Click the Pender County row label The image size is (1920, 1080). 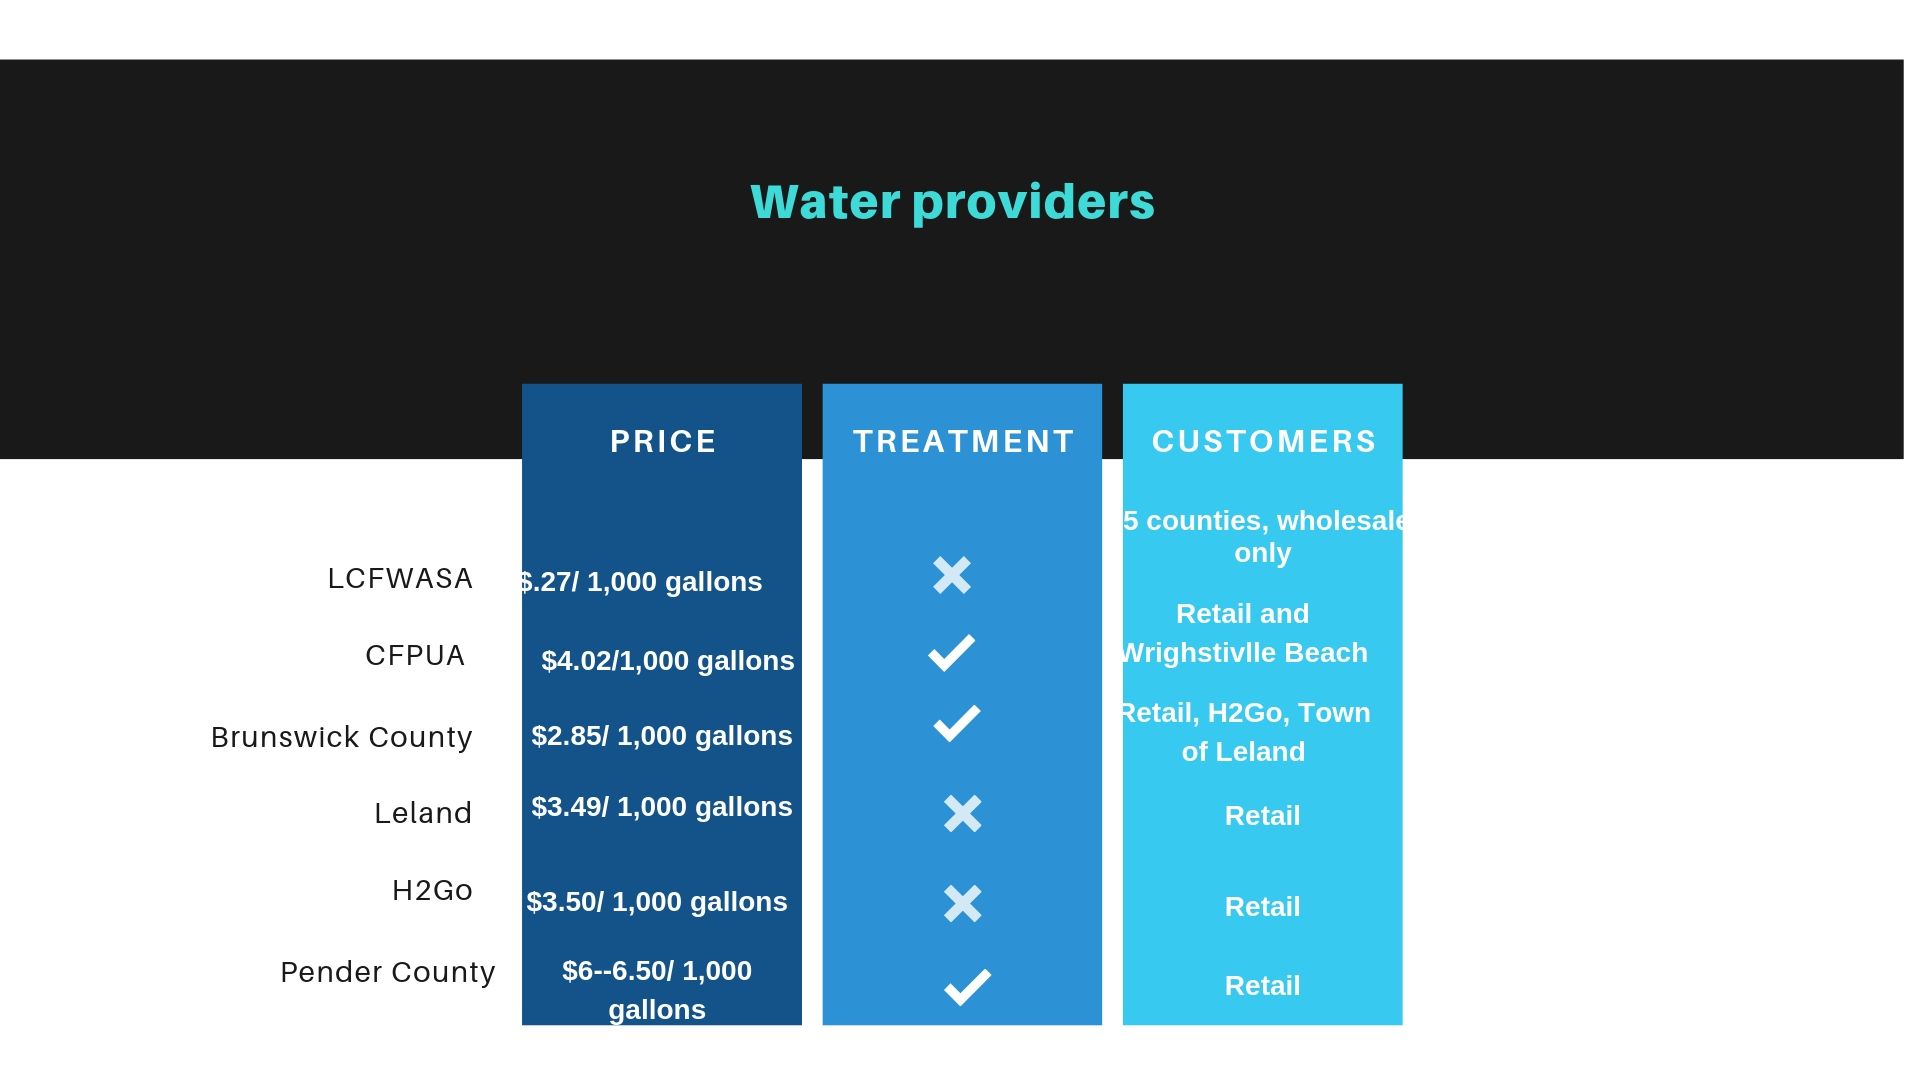tap(388, 972)
